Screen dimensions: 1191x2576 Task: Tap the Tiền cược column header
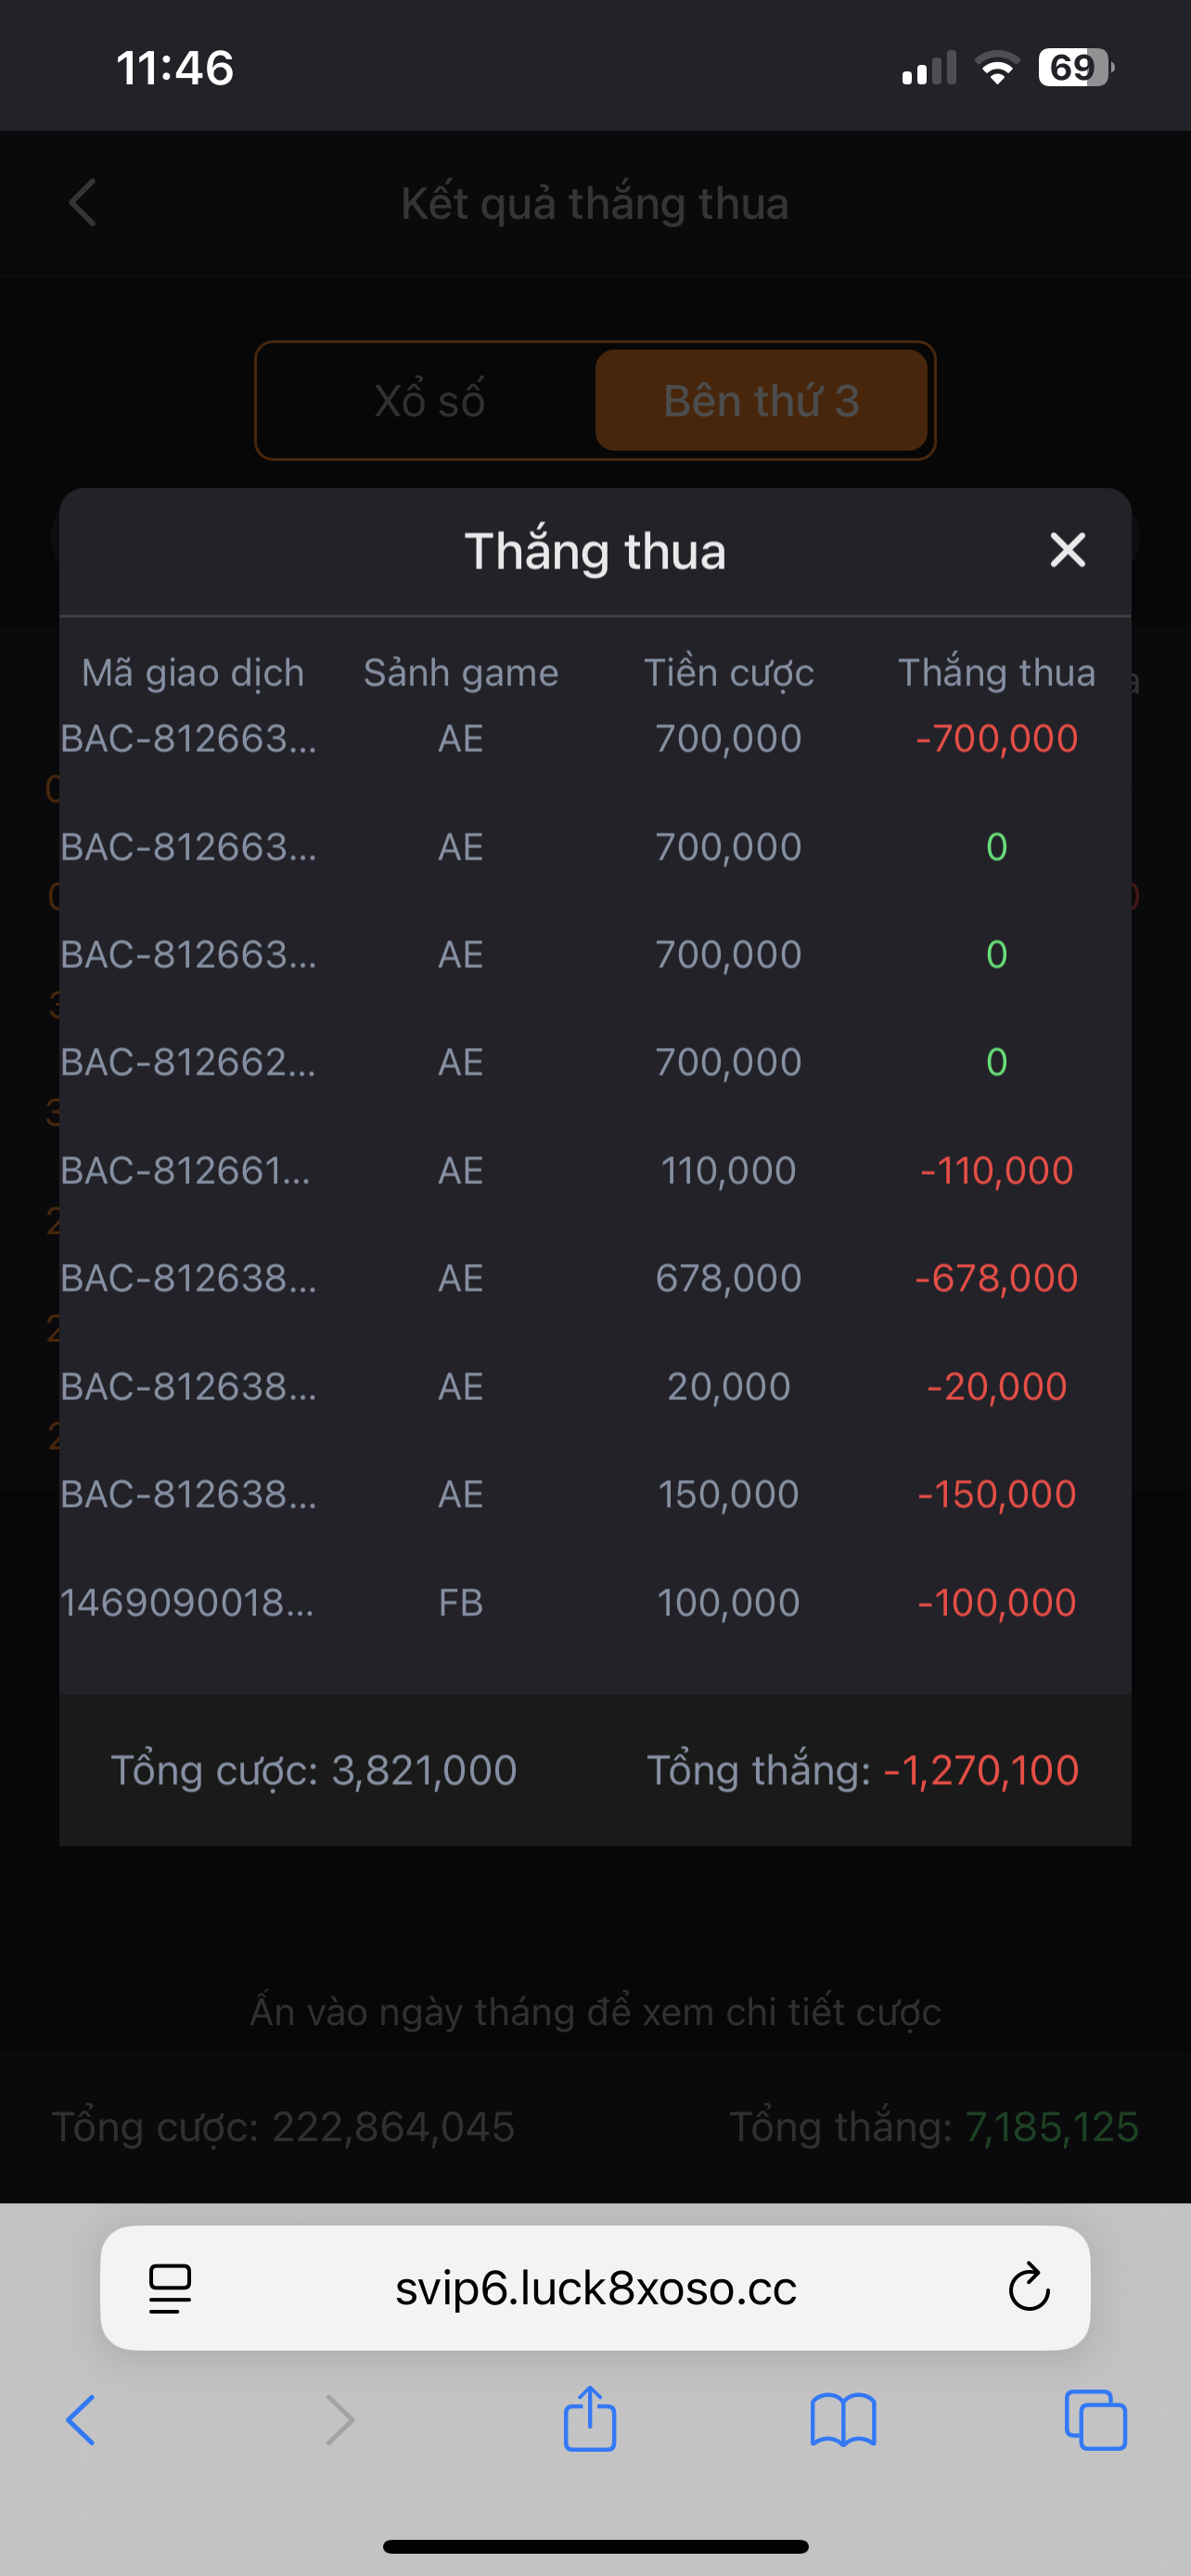(728, 673)
